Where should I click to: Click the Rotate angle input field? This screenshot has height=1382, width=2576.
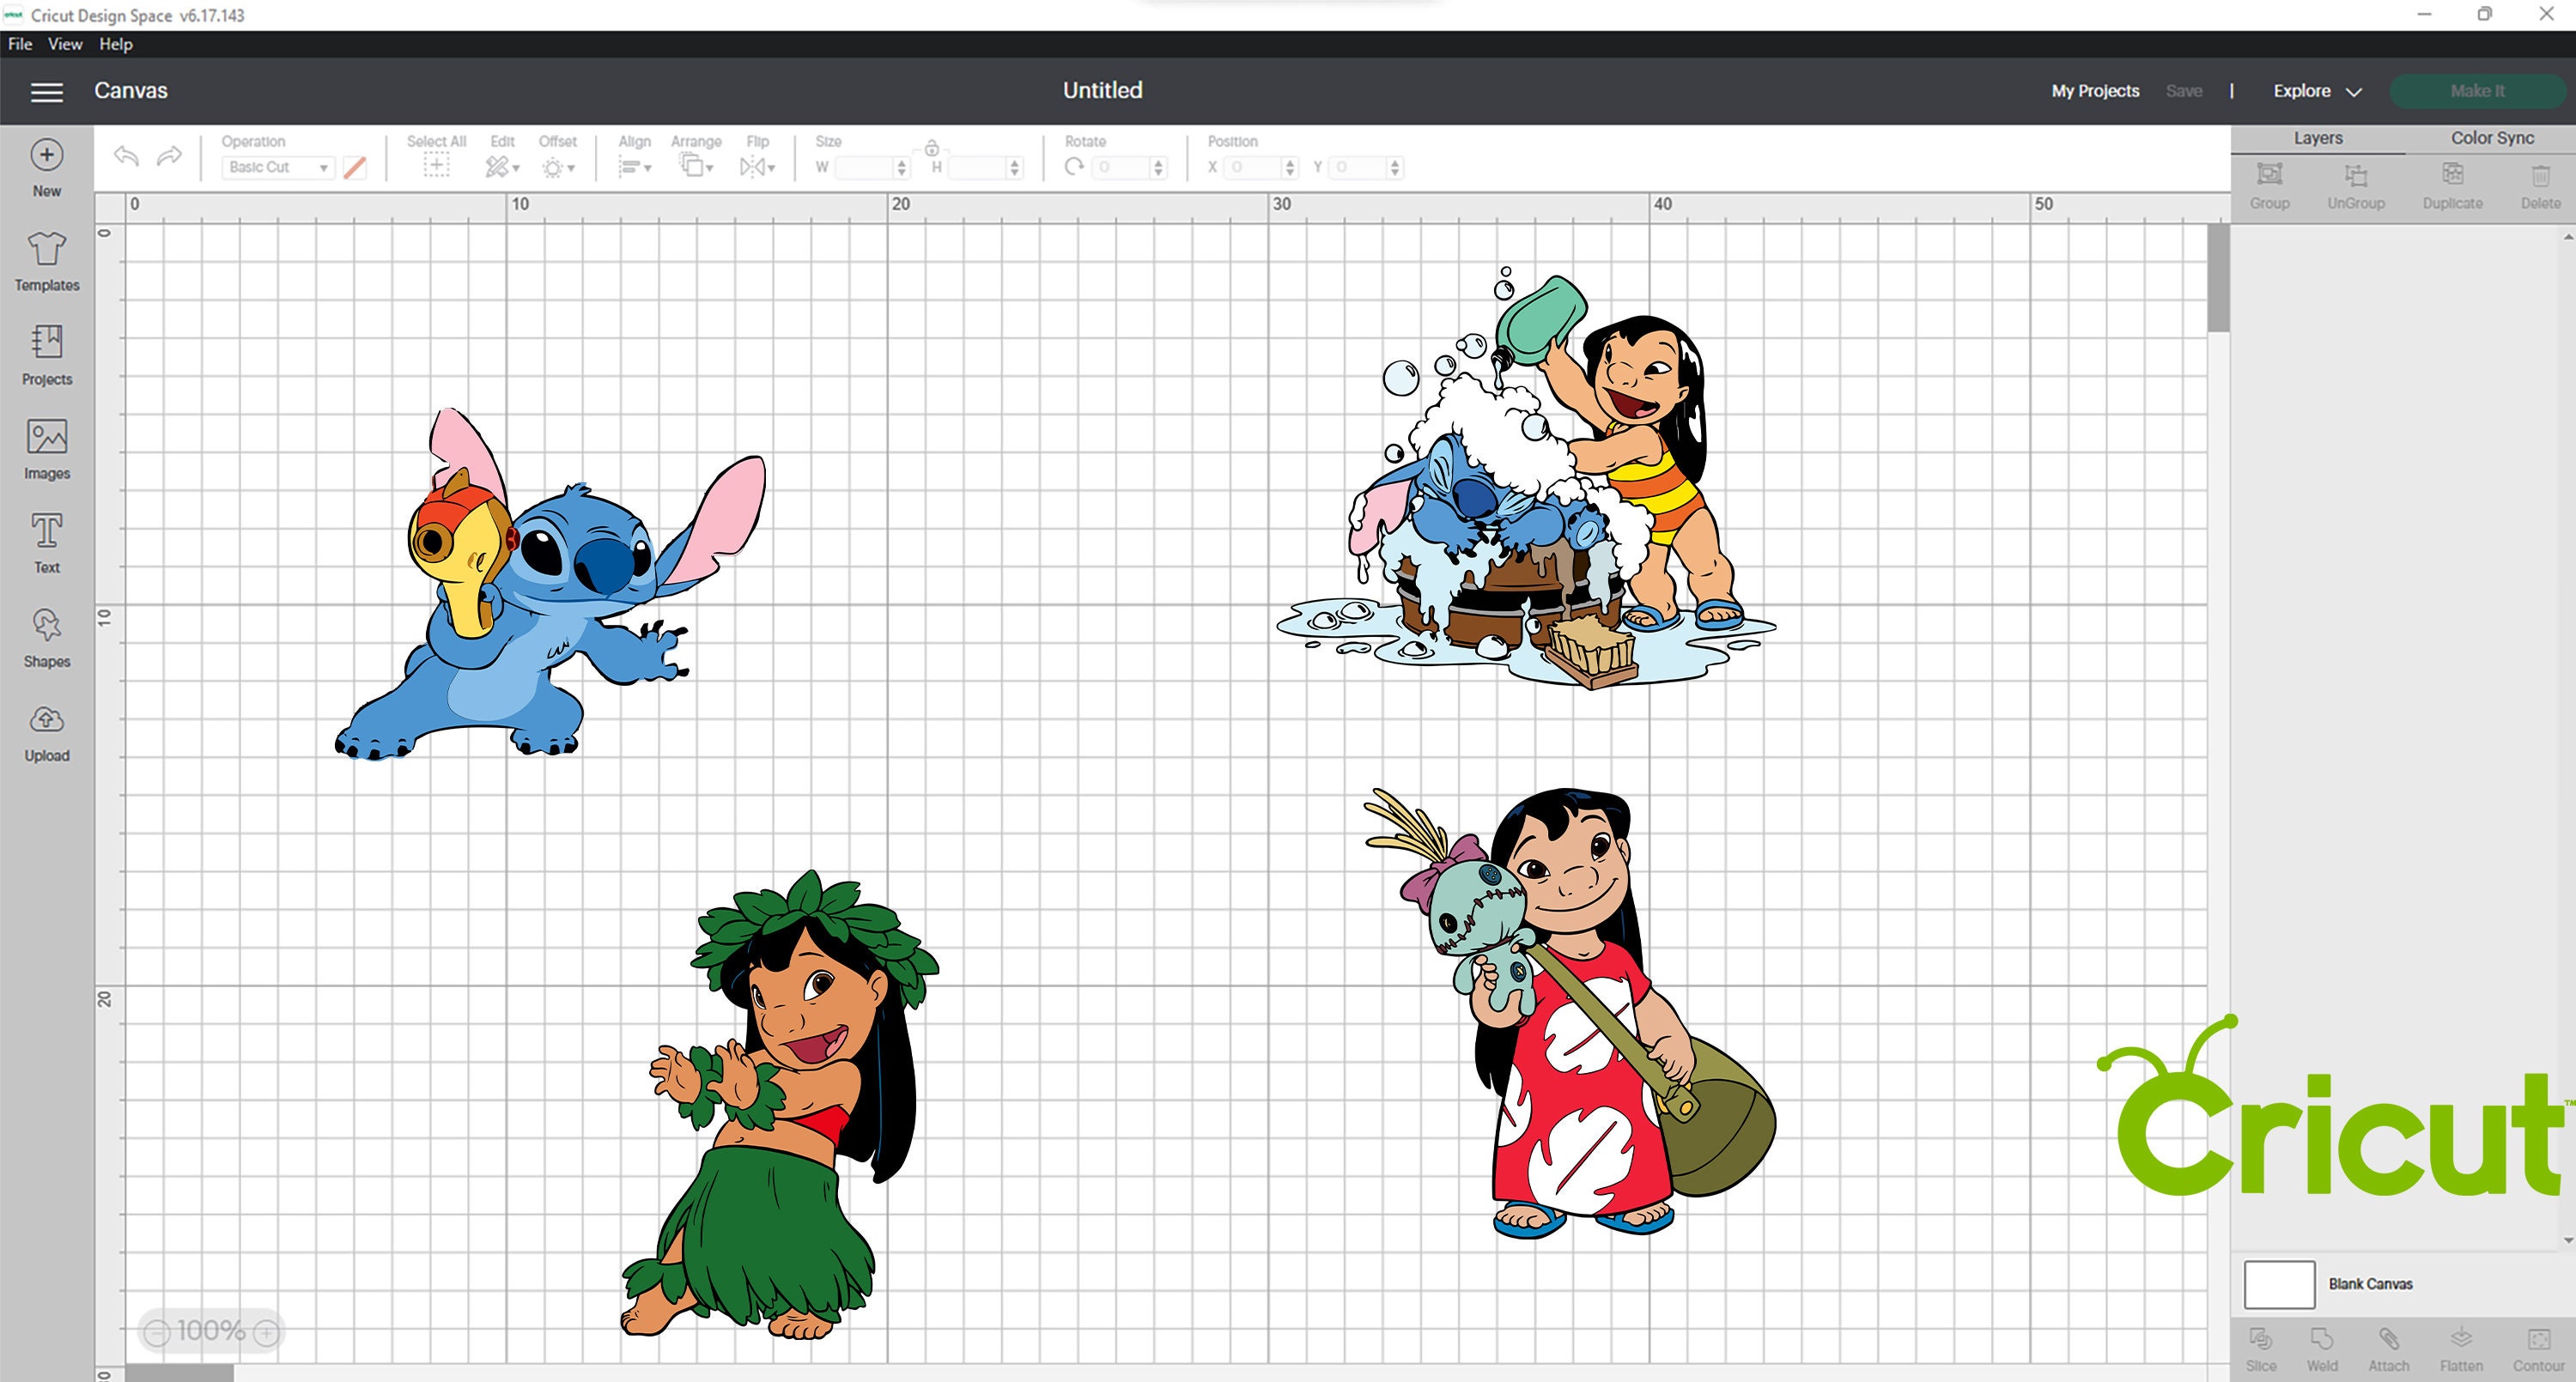[1122, 167]
